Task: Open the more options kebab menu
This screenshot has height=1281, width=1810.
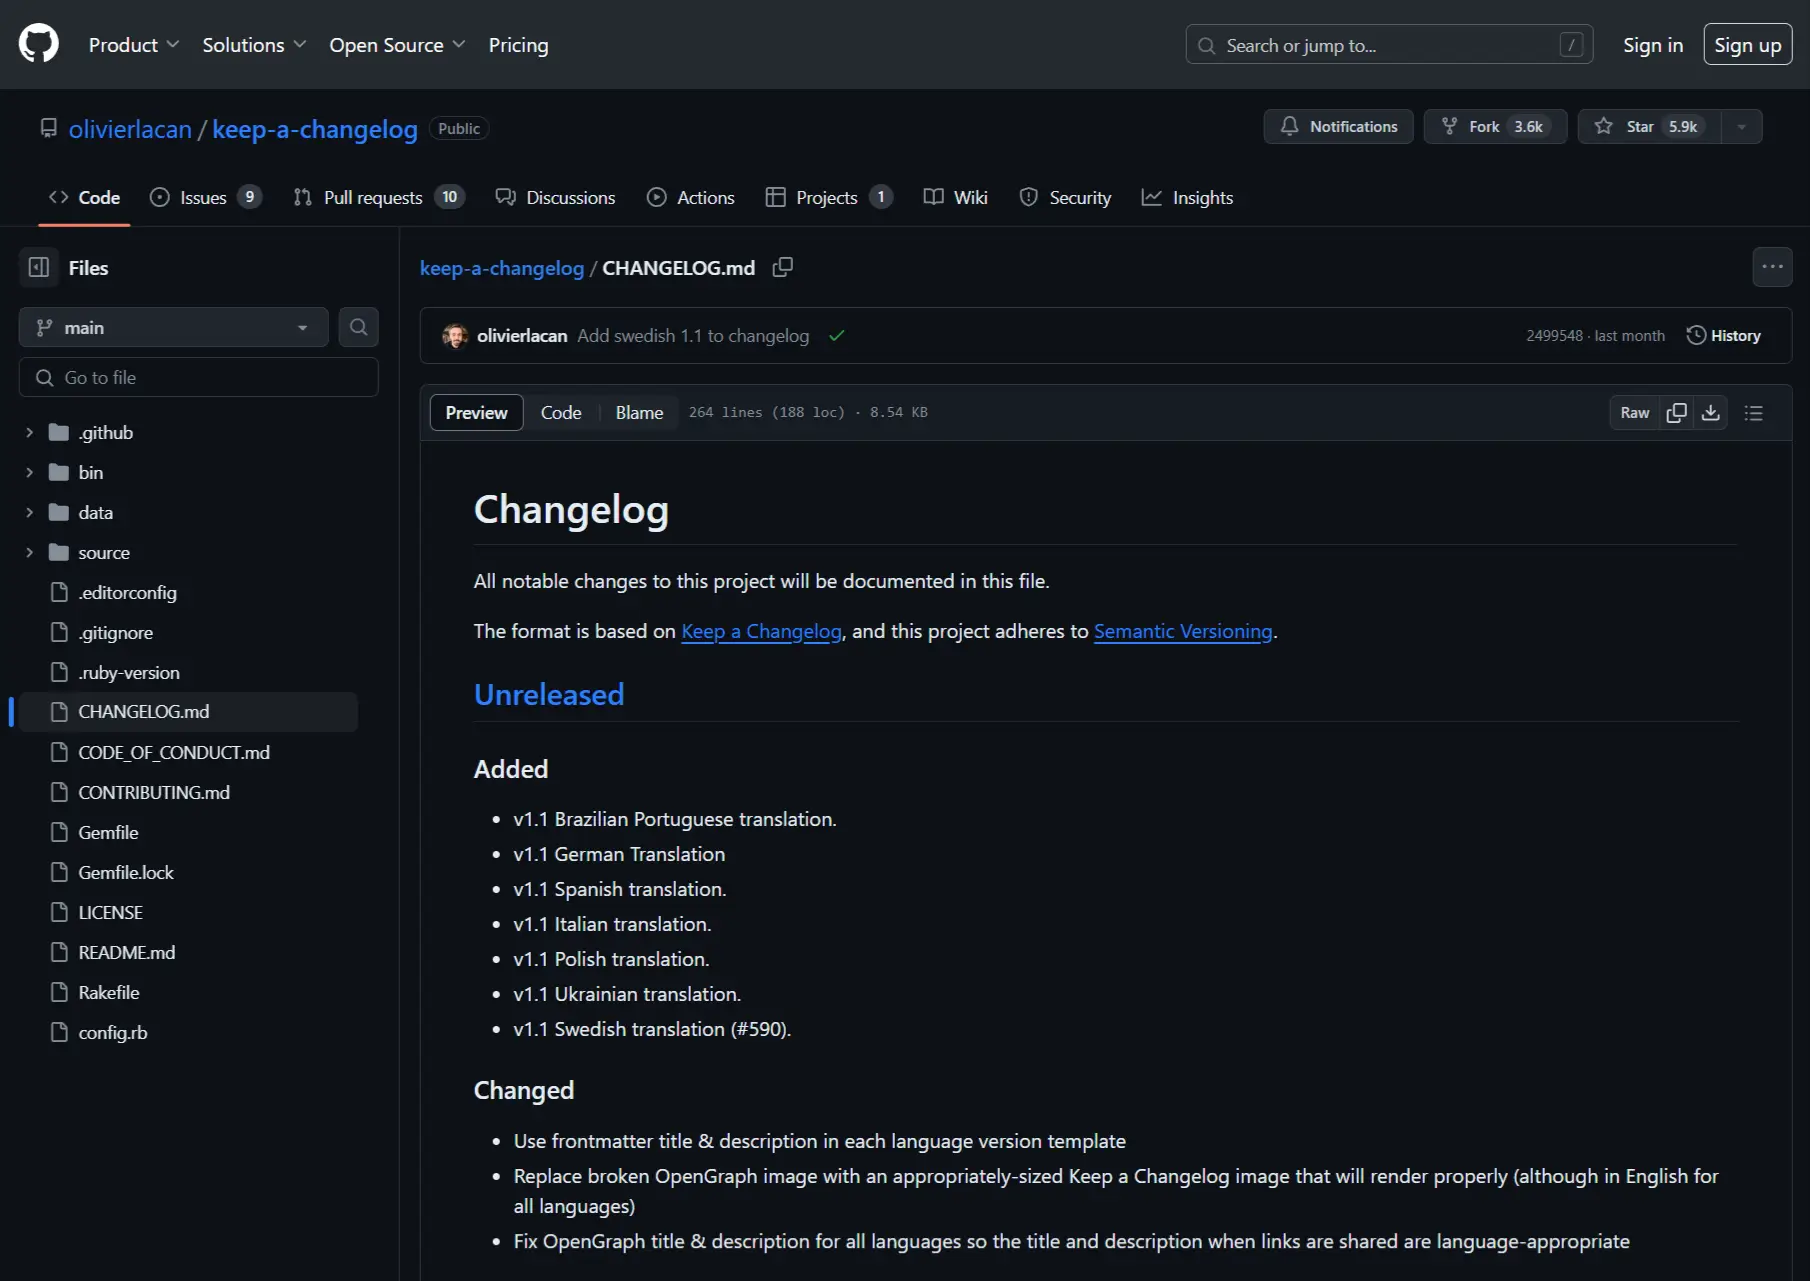Action: [x=1773, y=266]
